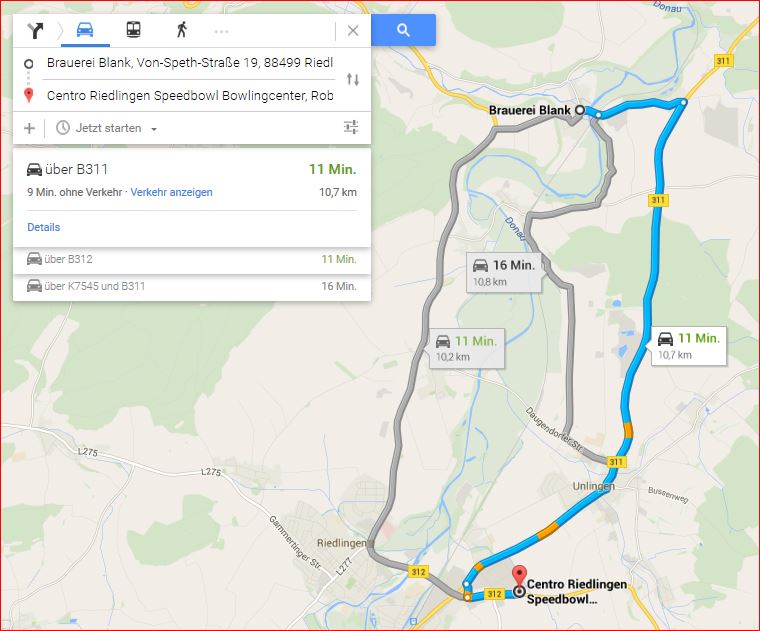Click the red Centro Riedlingen destination pin

[520, 577]
